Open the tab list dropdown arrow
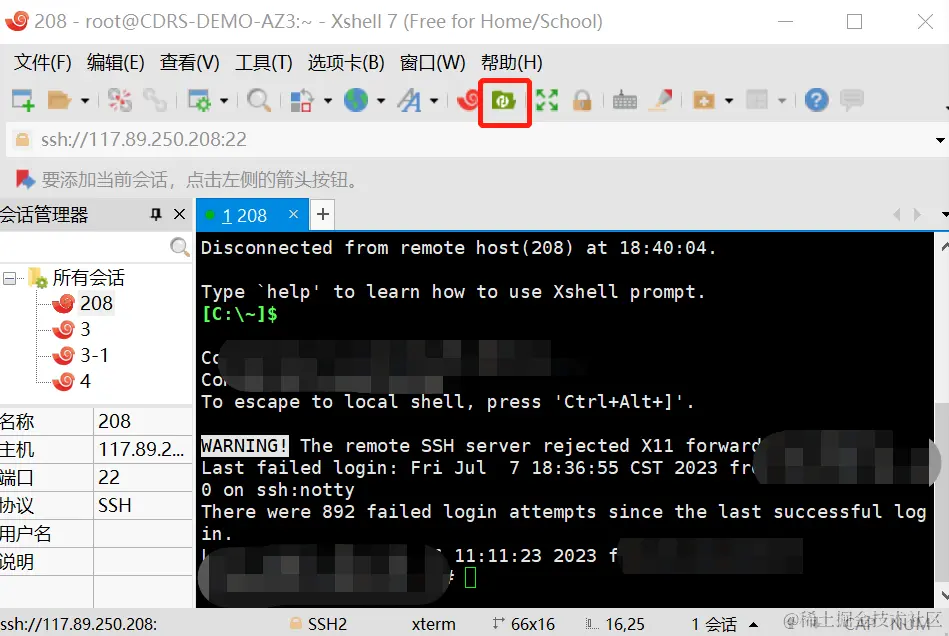Image resolution: width=949 pixels, height=636 pixels. [944, 215]
